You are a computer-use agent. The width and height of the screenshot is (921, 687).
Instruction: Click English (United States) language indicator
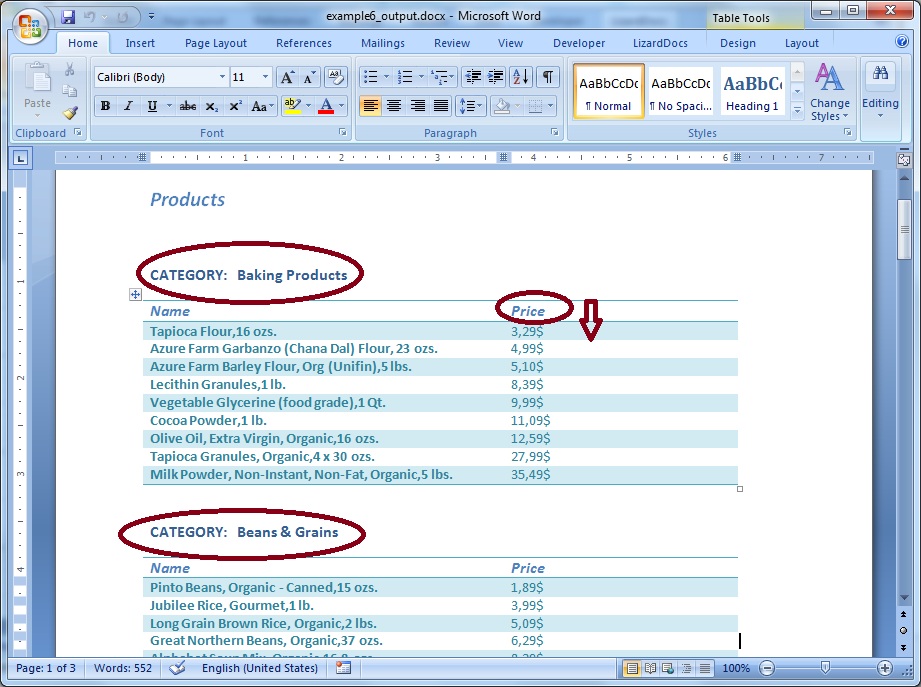(260, 668)
